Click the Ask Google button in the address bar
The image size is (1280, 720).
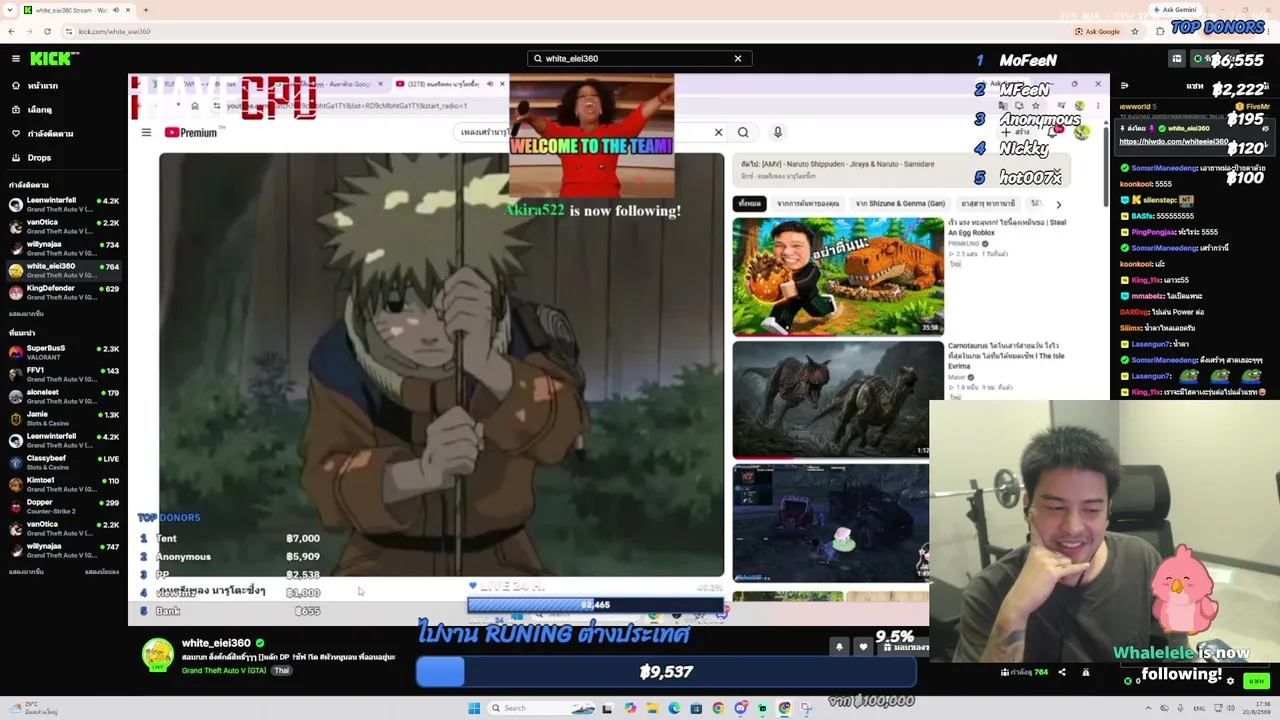pyautogui.click(x=1097, y=31)
